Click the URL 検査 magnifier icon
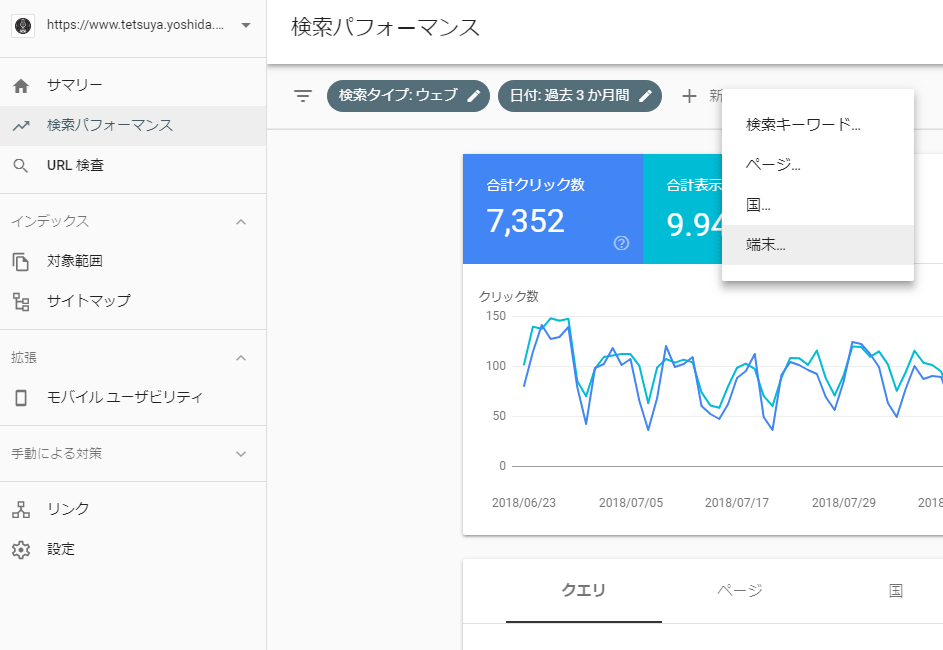The image size is (943, 650). [21, 166]
